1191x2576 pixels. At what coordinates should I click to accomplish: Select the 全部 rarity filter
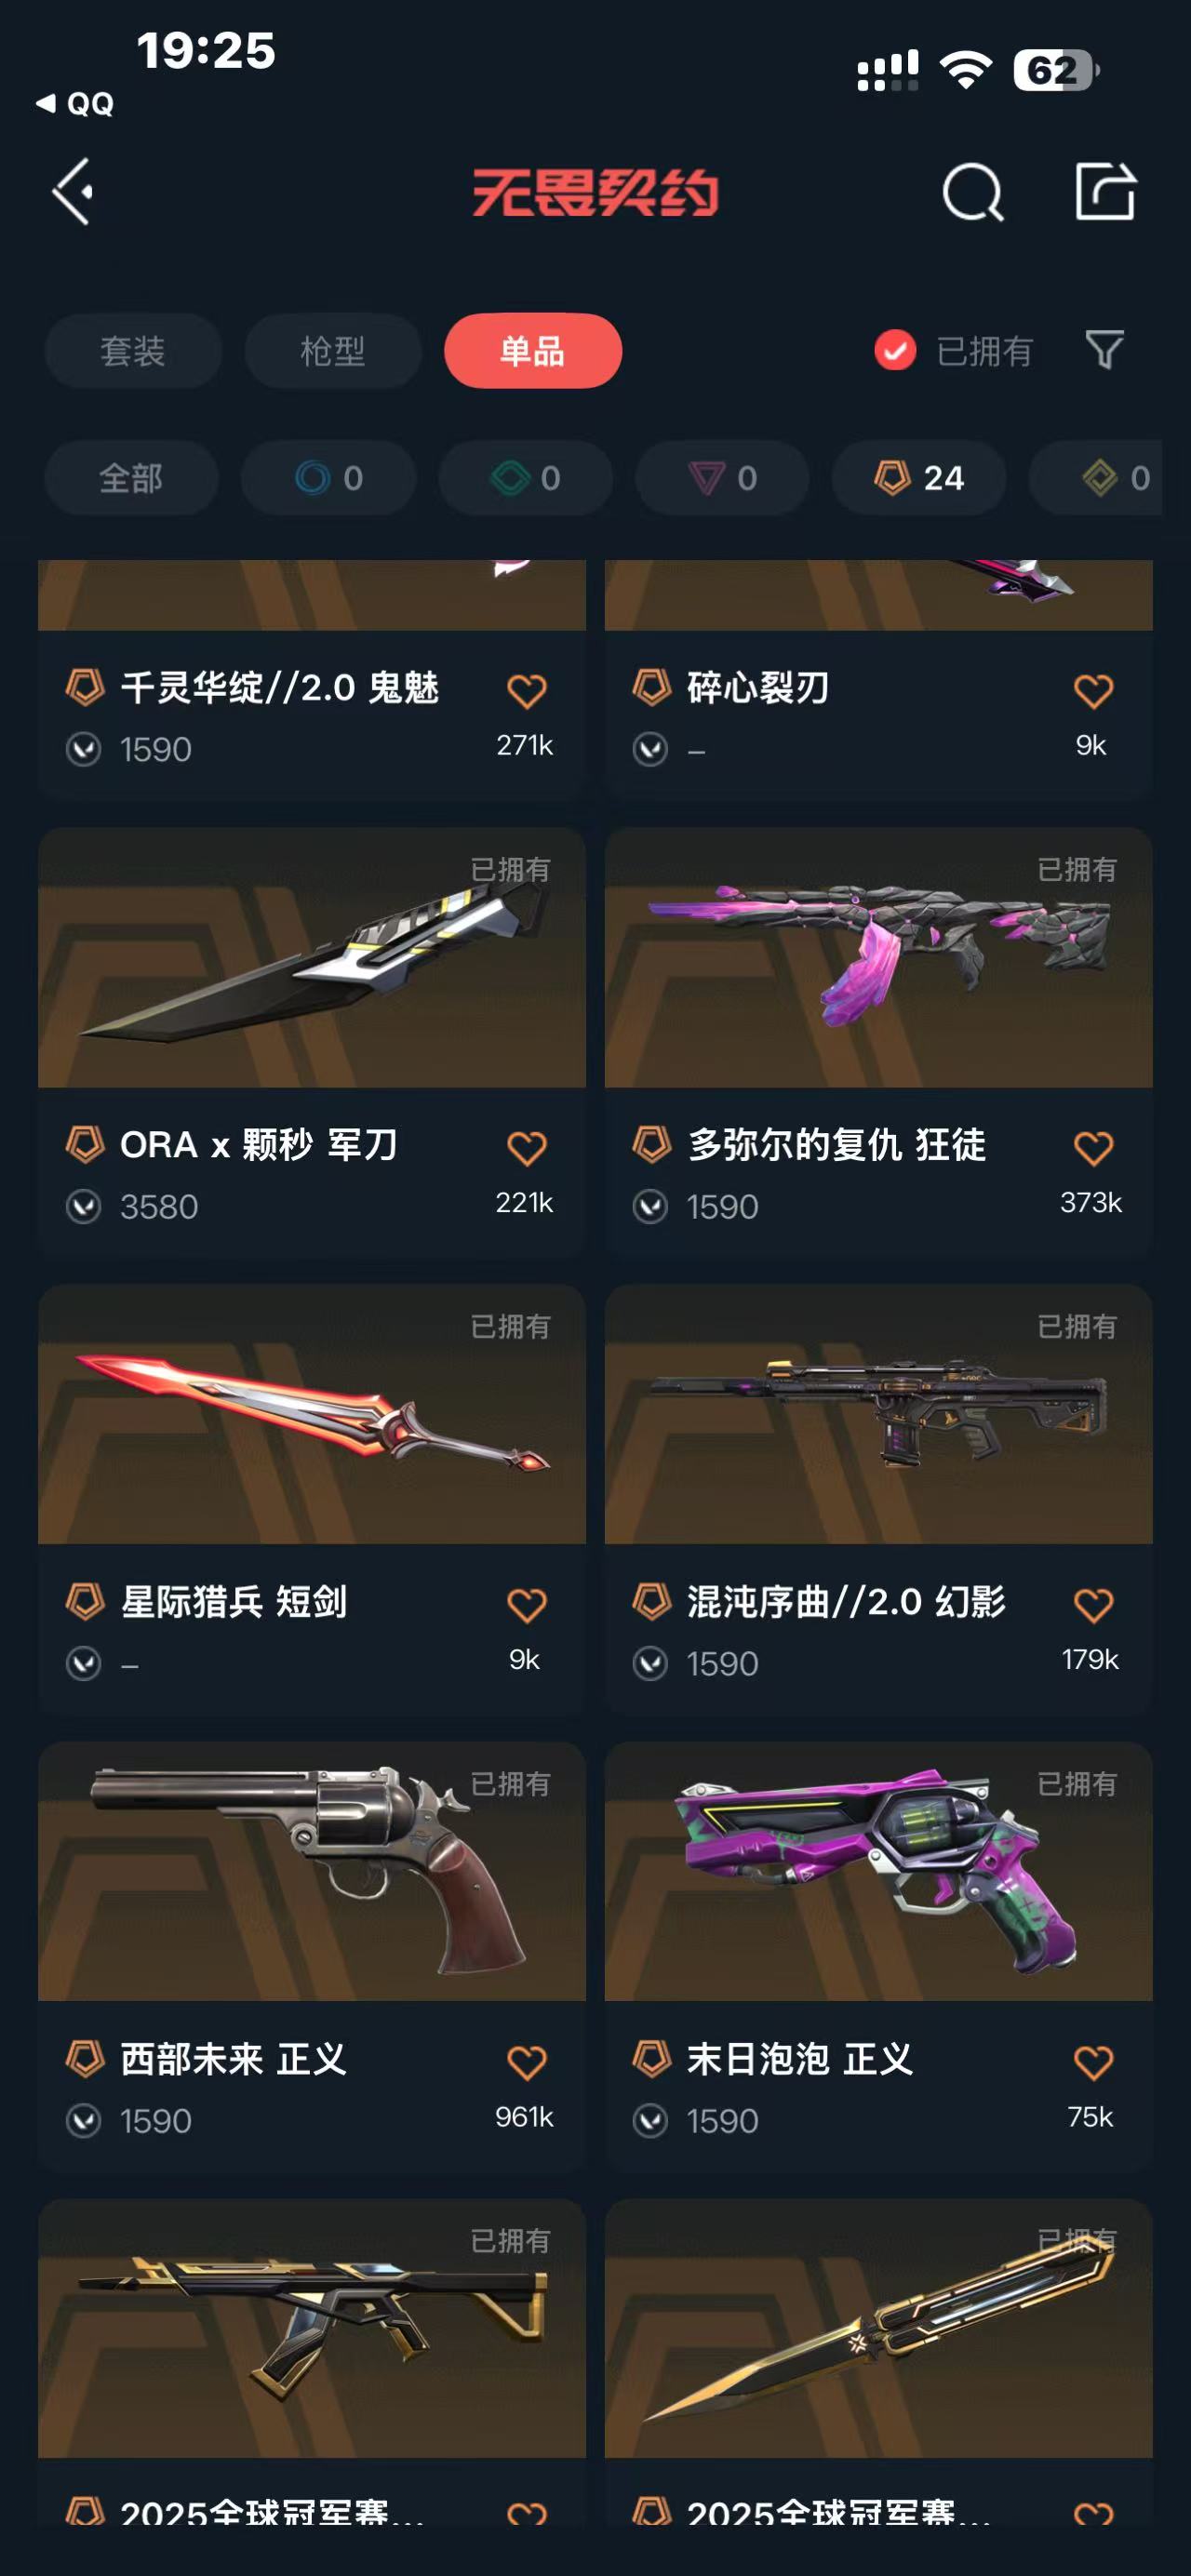pos(131,478)
